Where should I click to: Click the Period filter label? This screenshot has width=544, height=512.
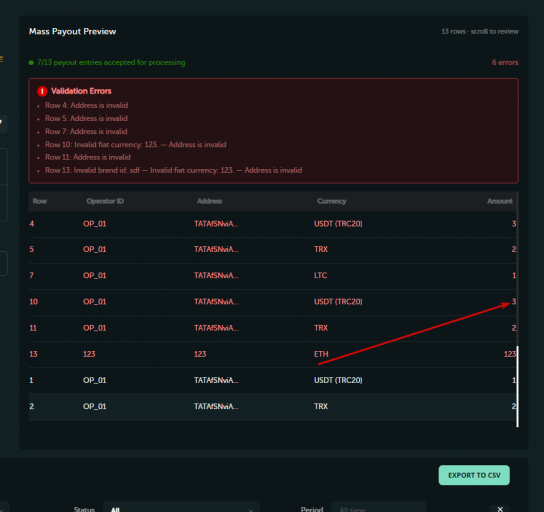(312, 509)
